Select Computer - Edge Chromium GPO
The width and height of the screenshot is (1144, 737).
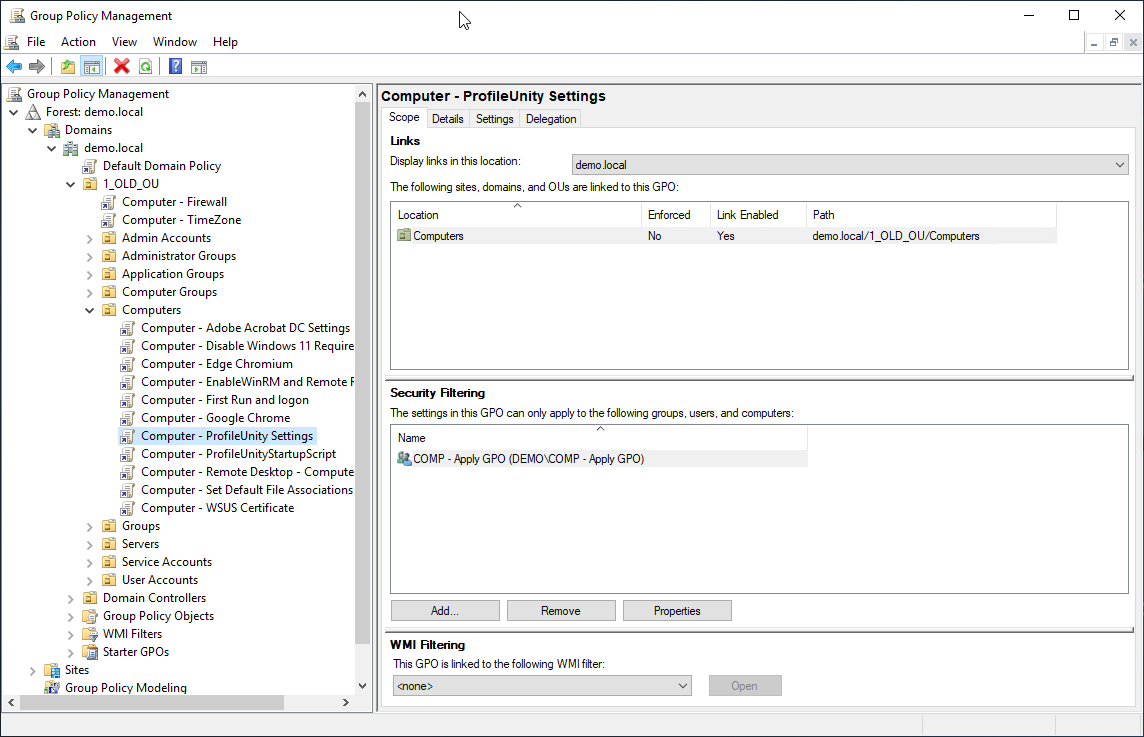pos(217,364)
